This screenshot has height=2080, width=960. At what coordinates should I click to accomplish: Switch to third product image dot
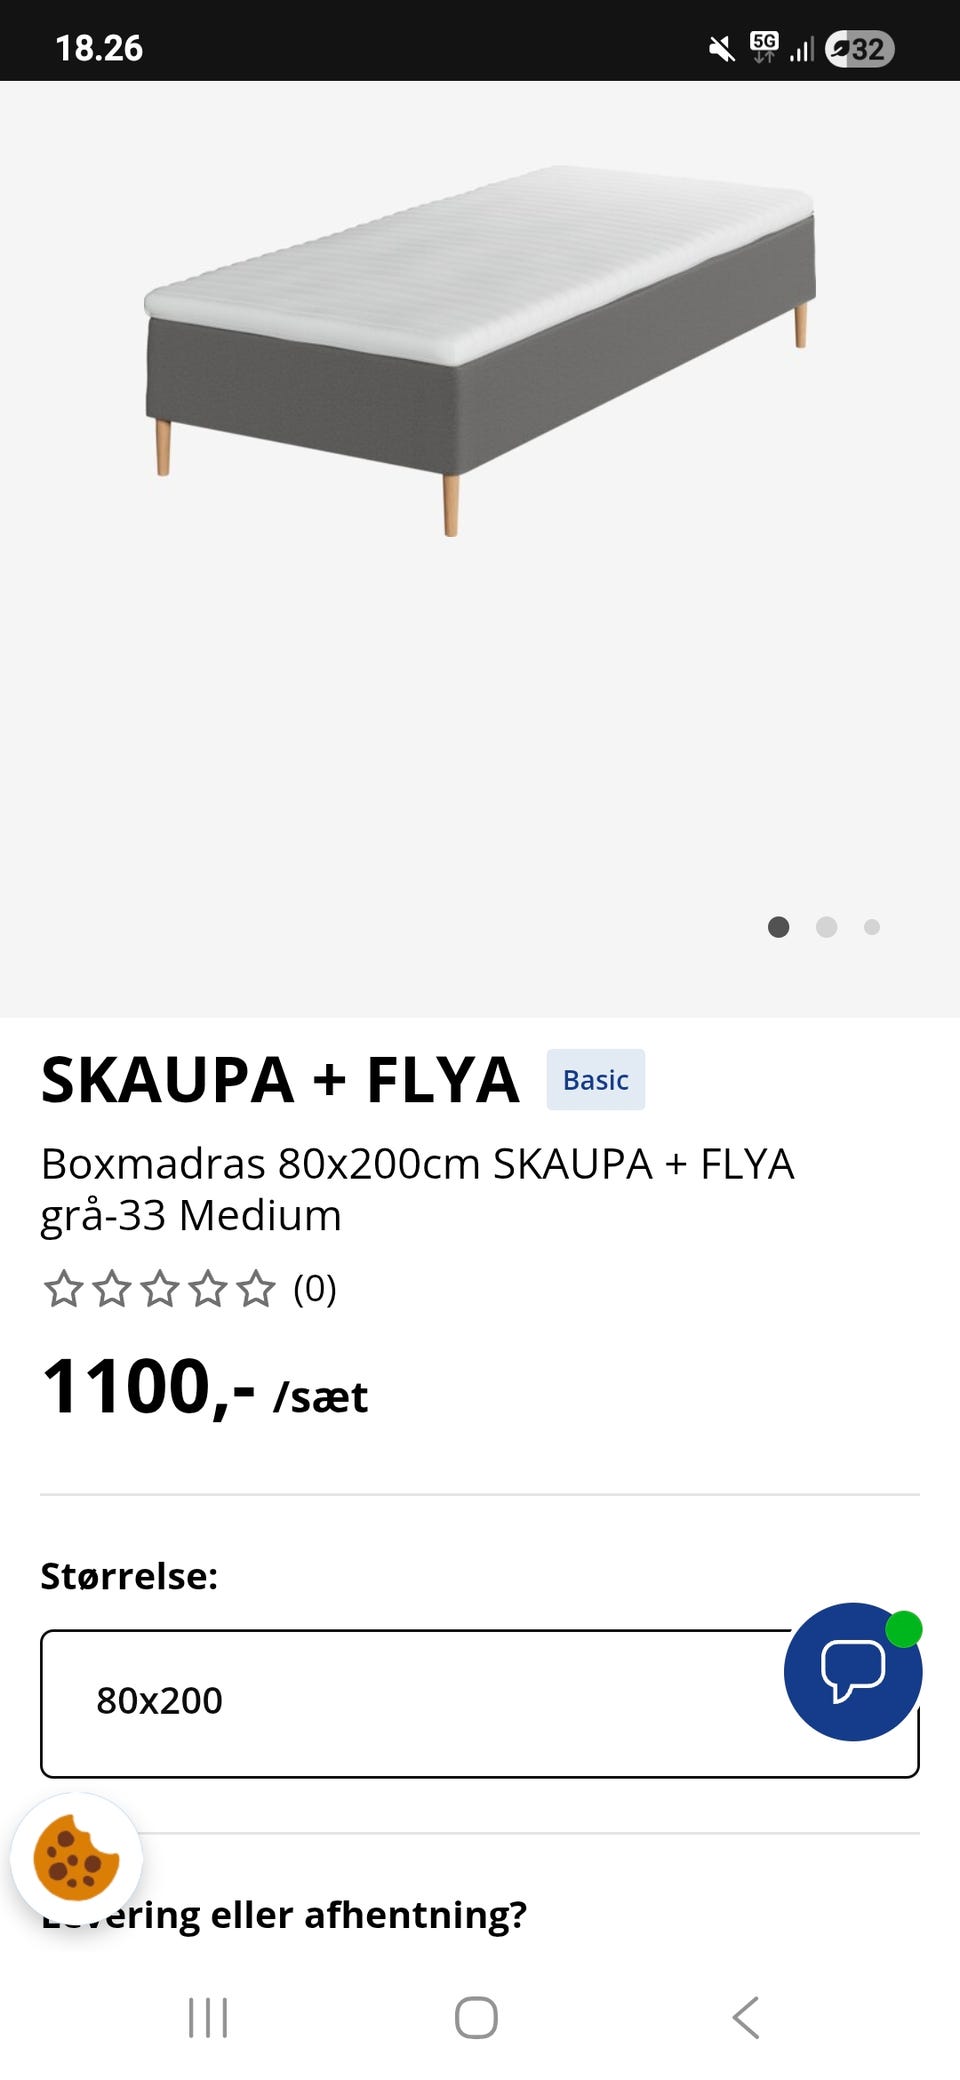point(872,927)
